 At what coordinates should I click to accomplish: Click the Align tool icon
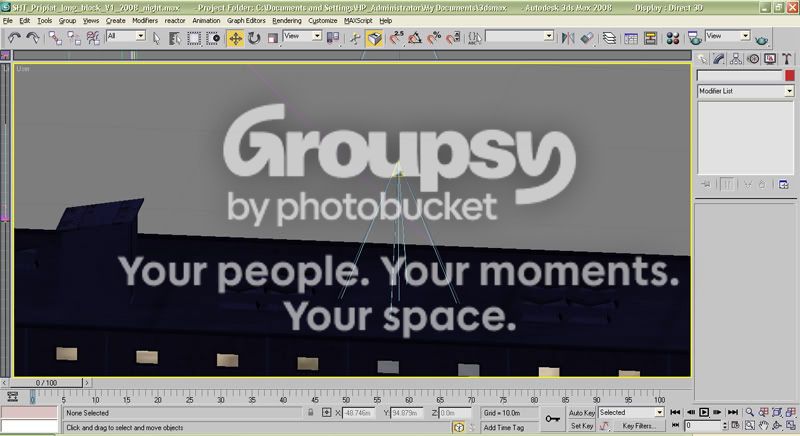(x=587, y=38)
